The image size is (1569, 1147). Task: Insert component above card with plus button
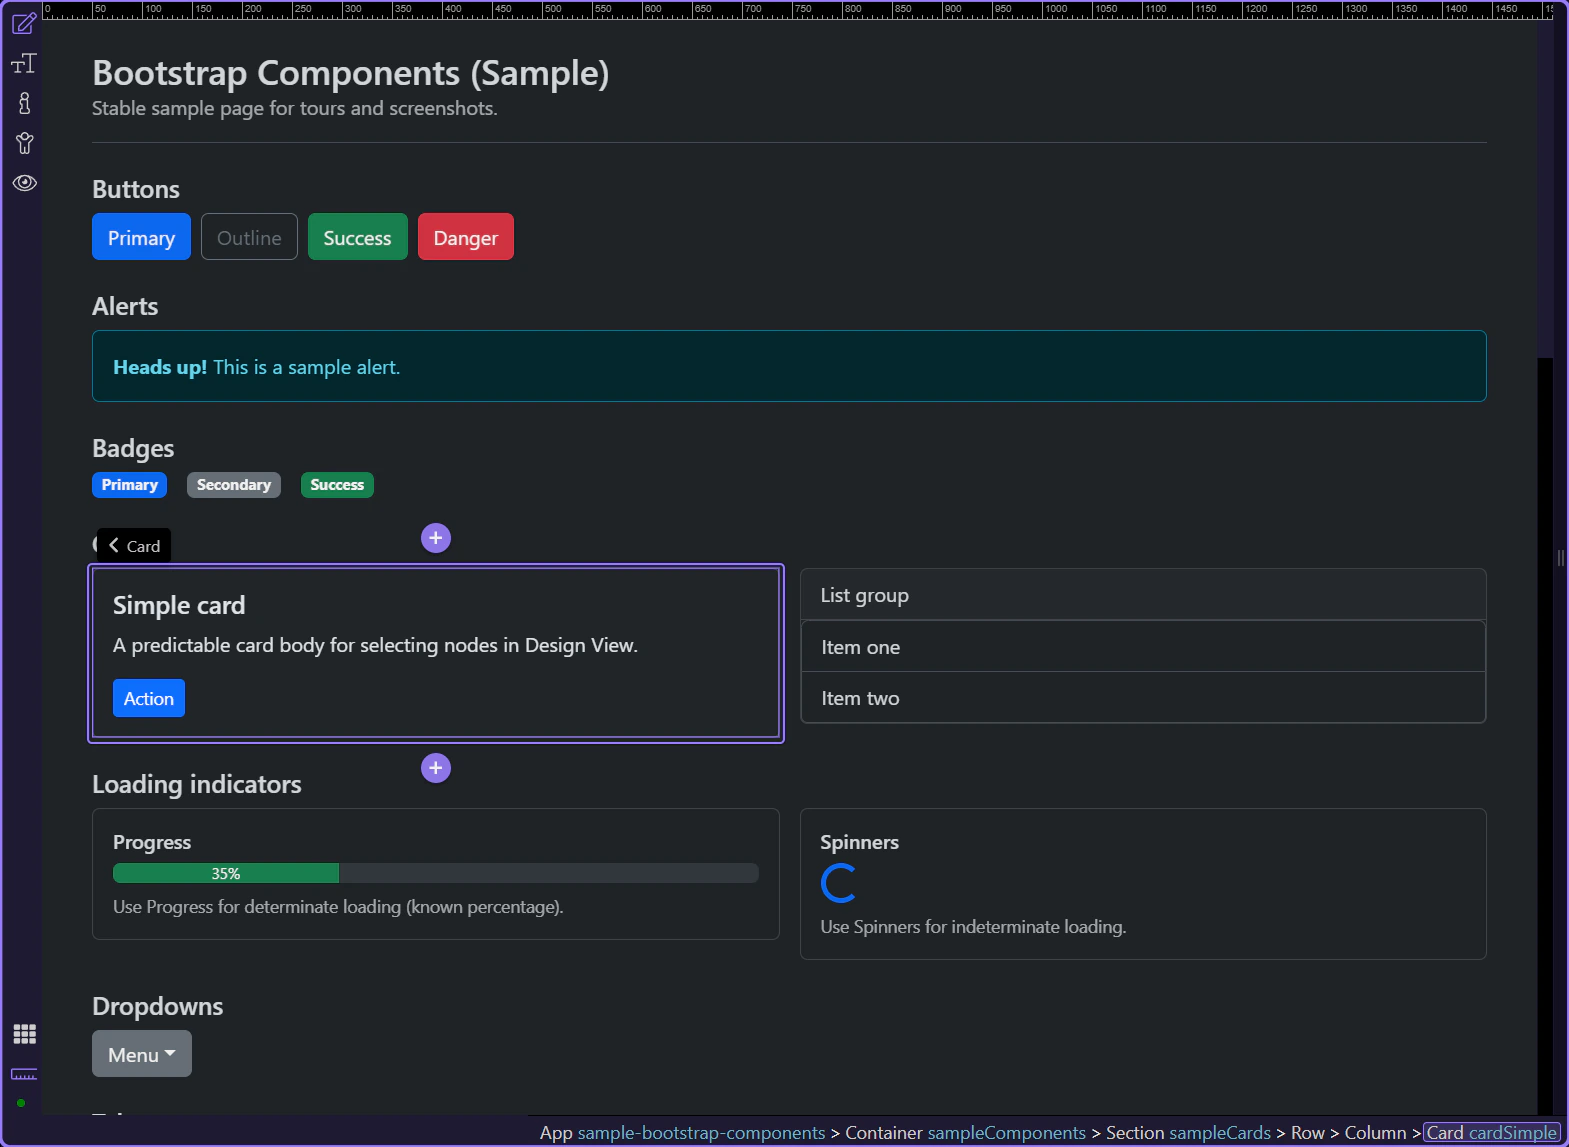tap(436, 538)
